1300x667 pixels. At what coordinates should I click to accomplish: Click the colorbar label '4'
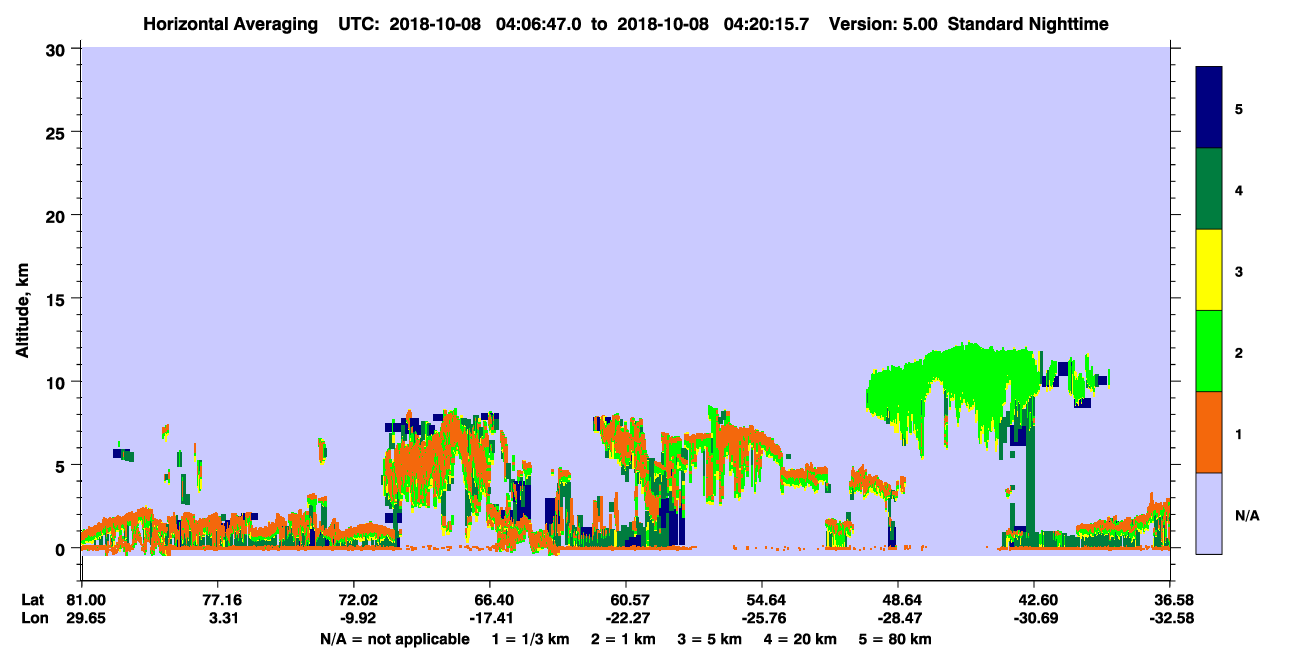coord(1239,190)
